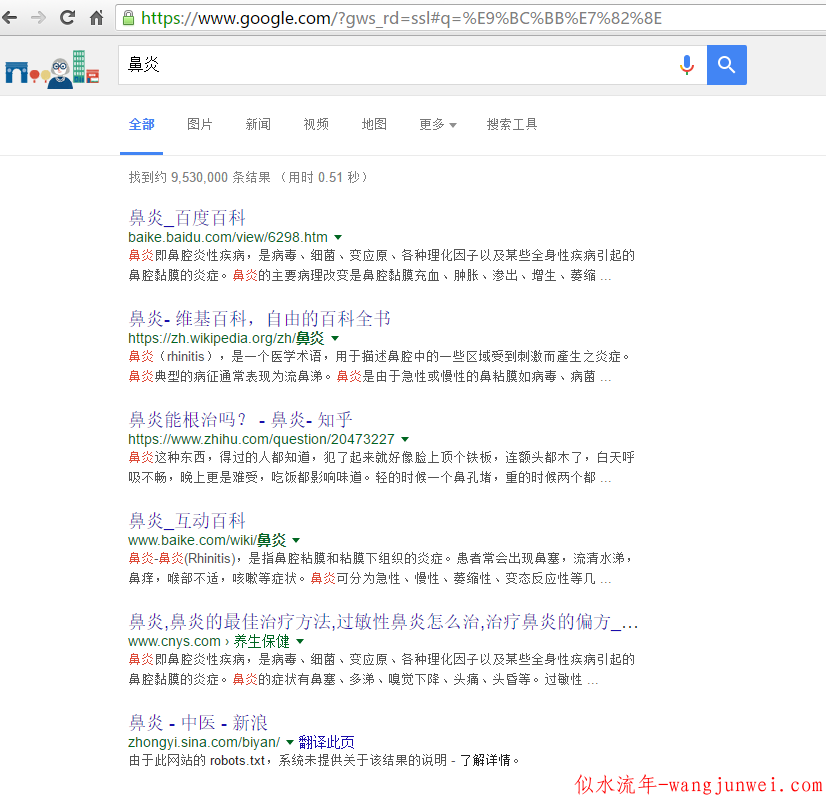Click the green SSL padlock icon
826x795 pixels.
(x=128, y=18)
